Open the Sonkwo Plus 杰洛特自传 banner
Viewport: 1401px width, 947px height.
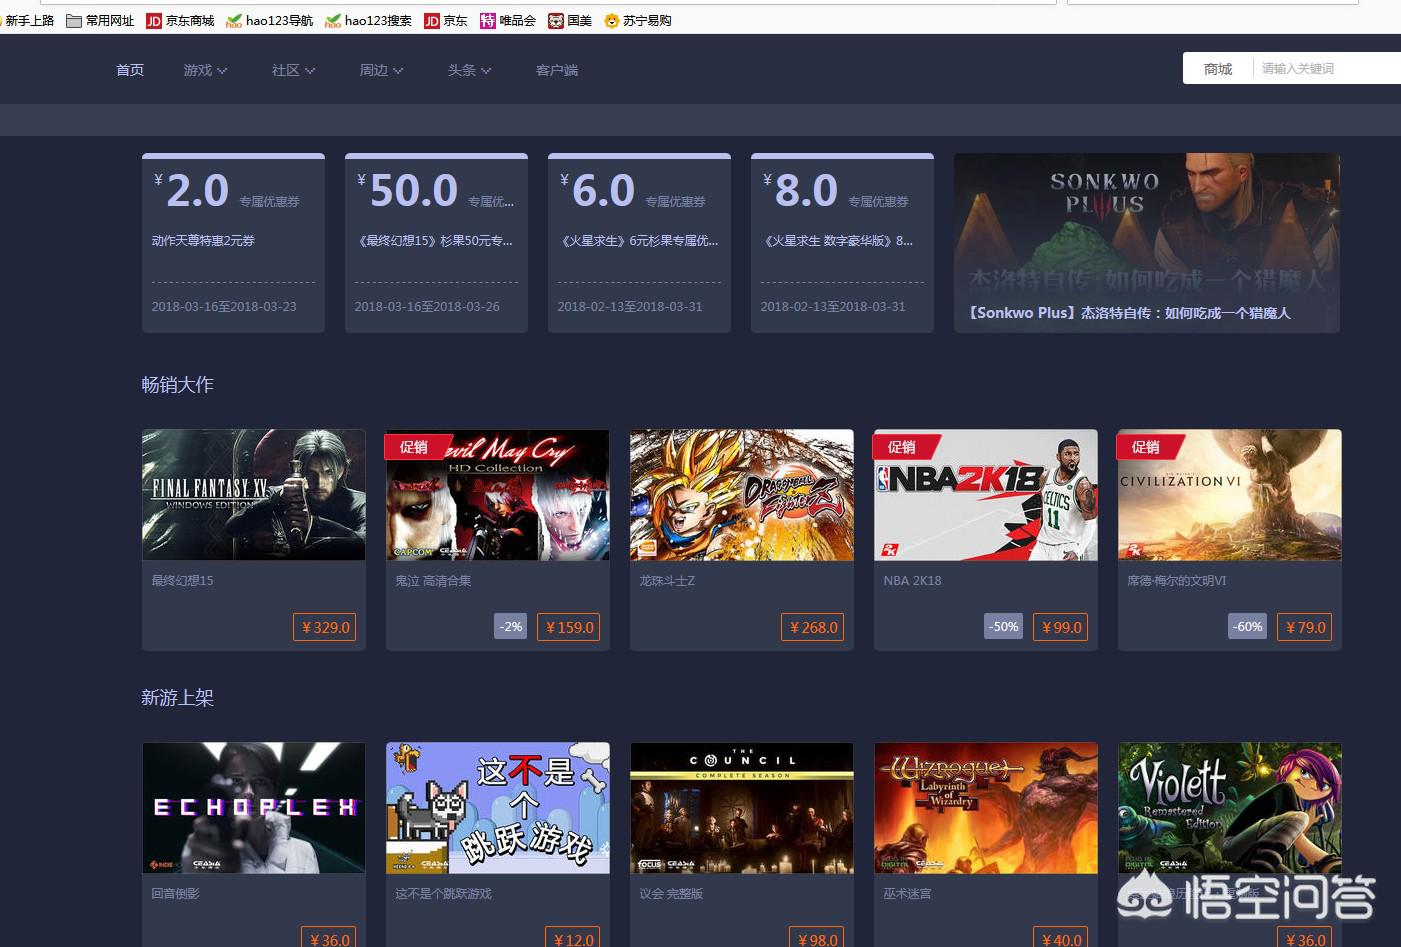pos(1146,242)
